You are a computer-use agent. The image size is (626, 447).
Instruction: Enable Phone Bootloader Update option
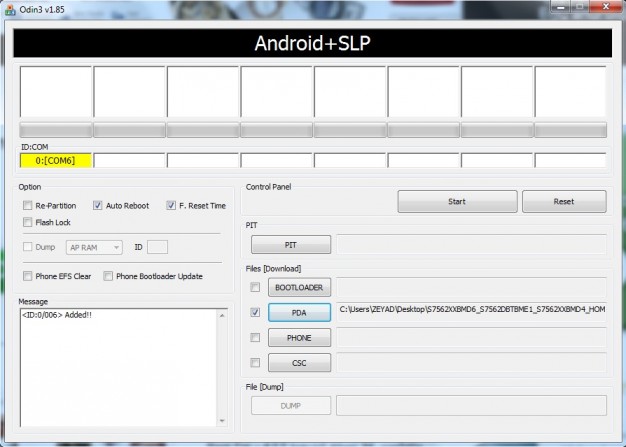pos(108,276)
